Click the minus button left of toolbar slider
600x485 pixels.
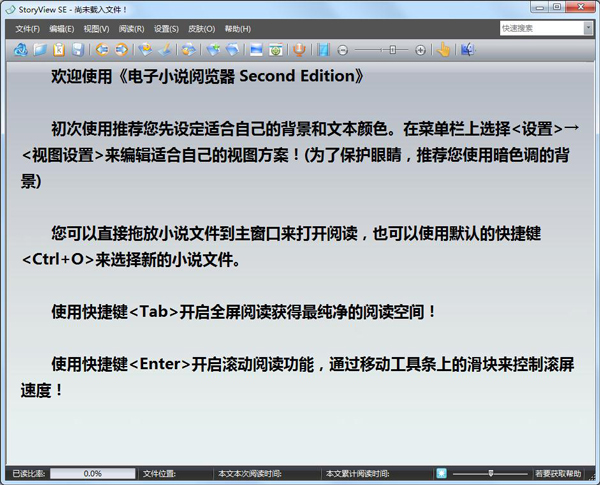coord(343,50)
